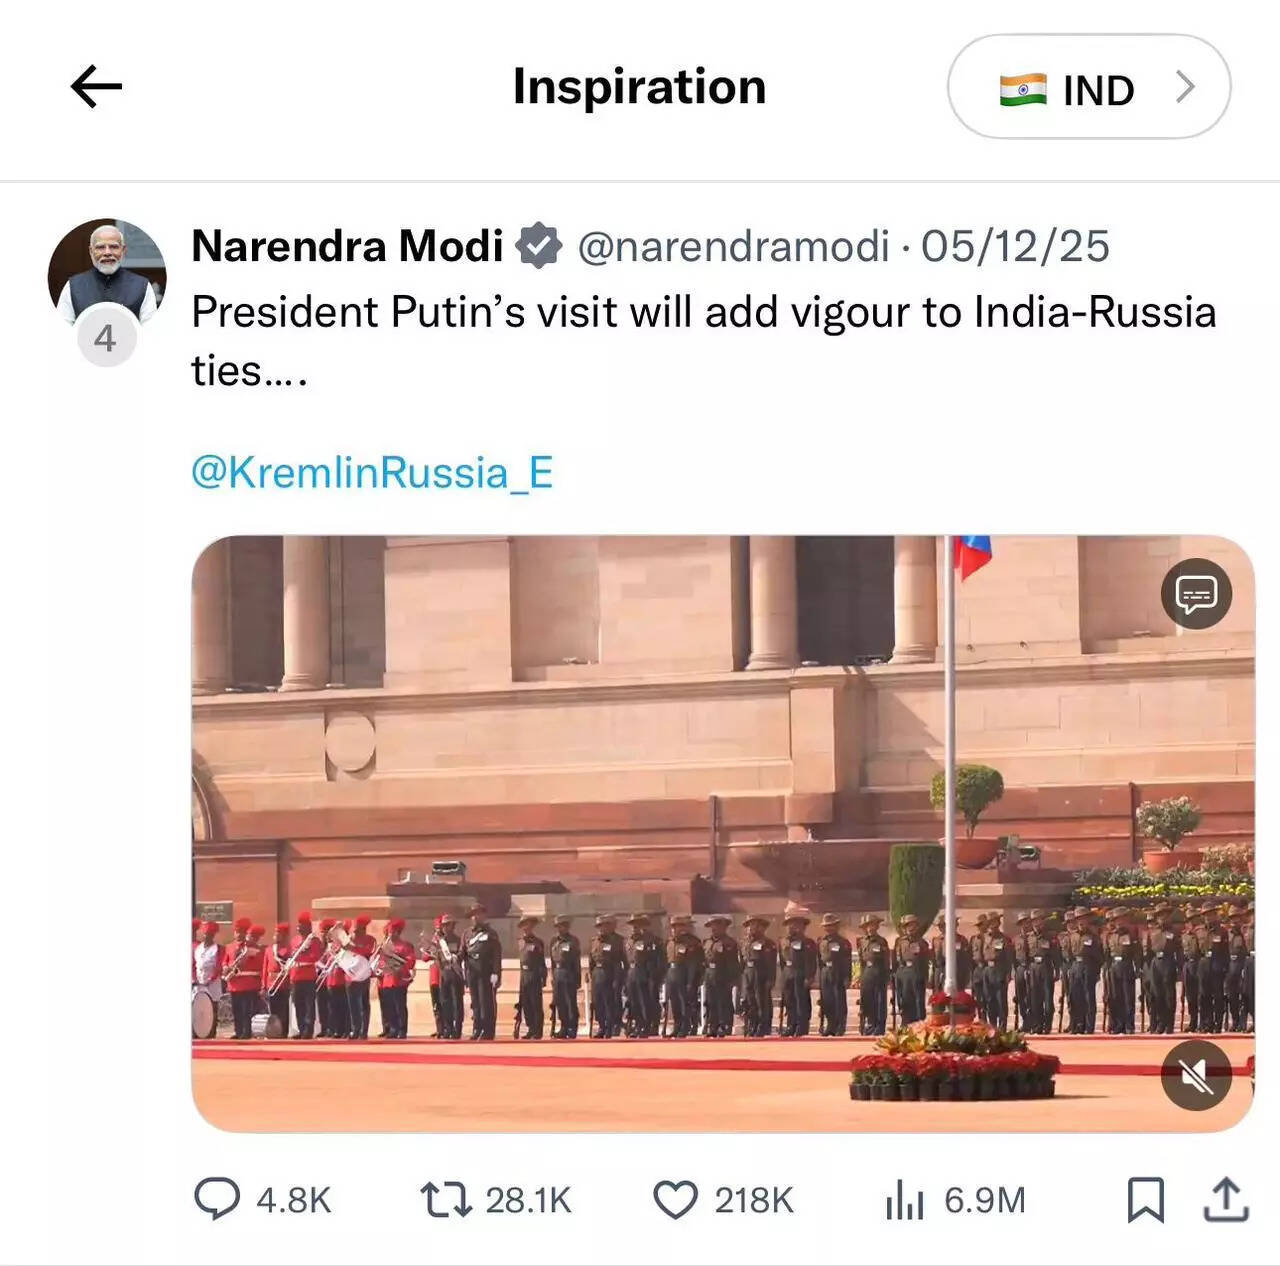Go back using the arrow
The height and width of the screenshot is (1266, 1280).
coord(95,86)
